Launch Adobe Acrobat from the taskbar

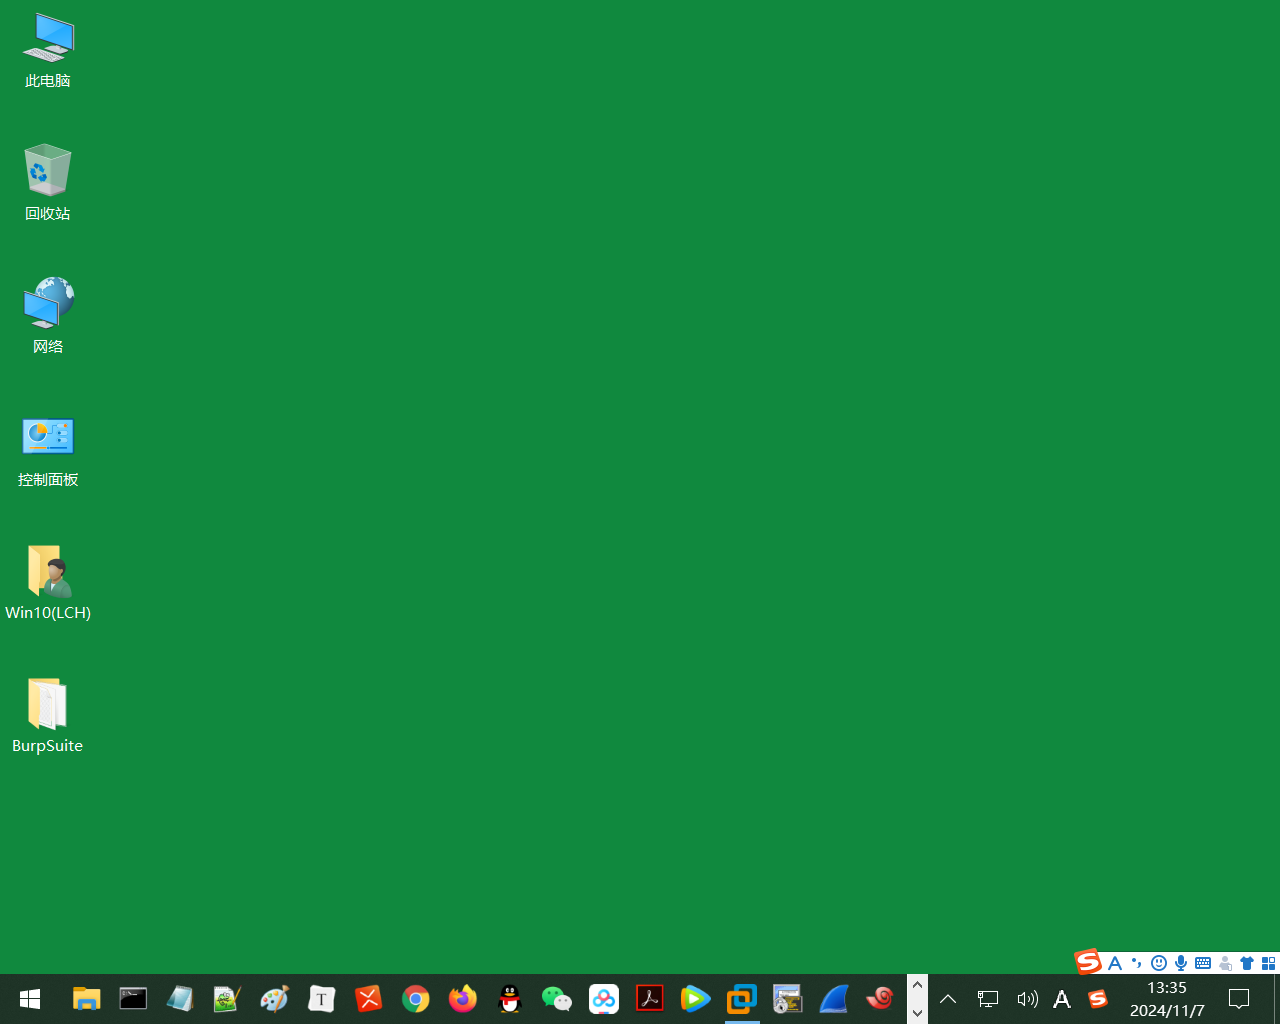[650, 999]
